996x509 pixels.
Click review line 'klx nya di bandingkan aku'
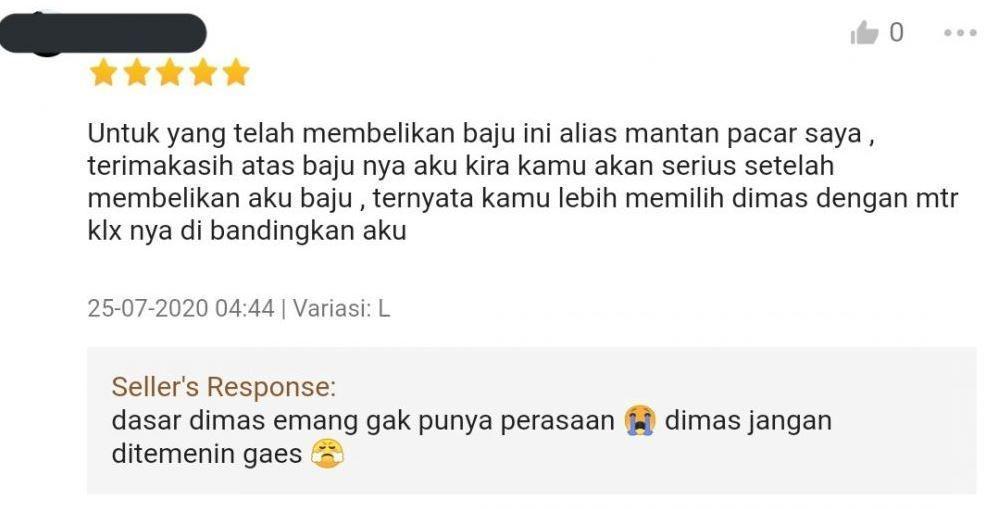[x=247, y=231]
